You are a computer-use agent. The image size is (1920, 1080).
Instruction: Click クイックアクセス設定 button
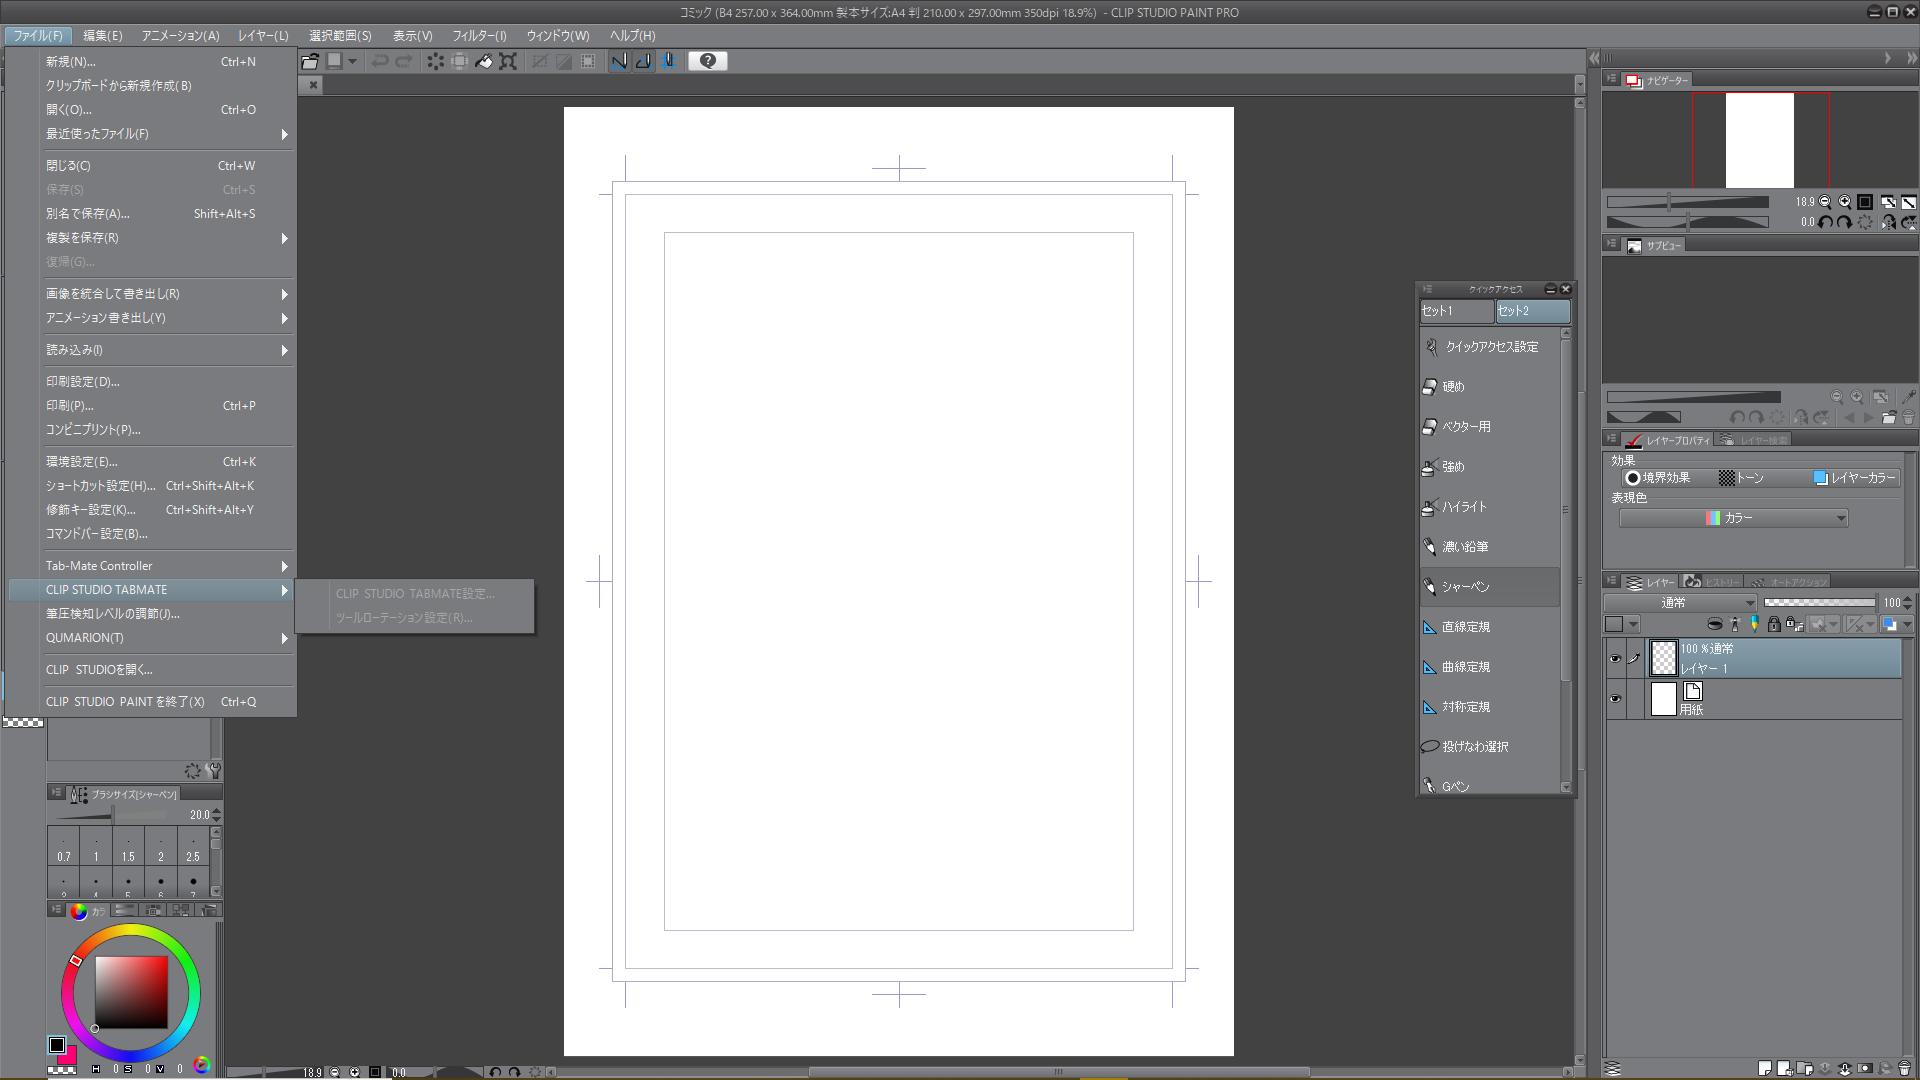1490,347
